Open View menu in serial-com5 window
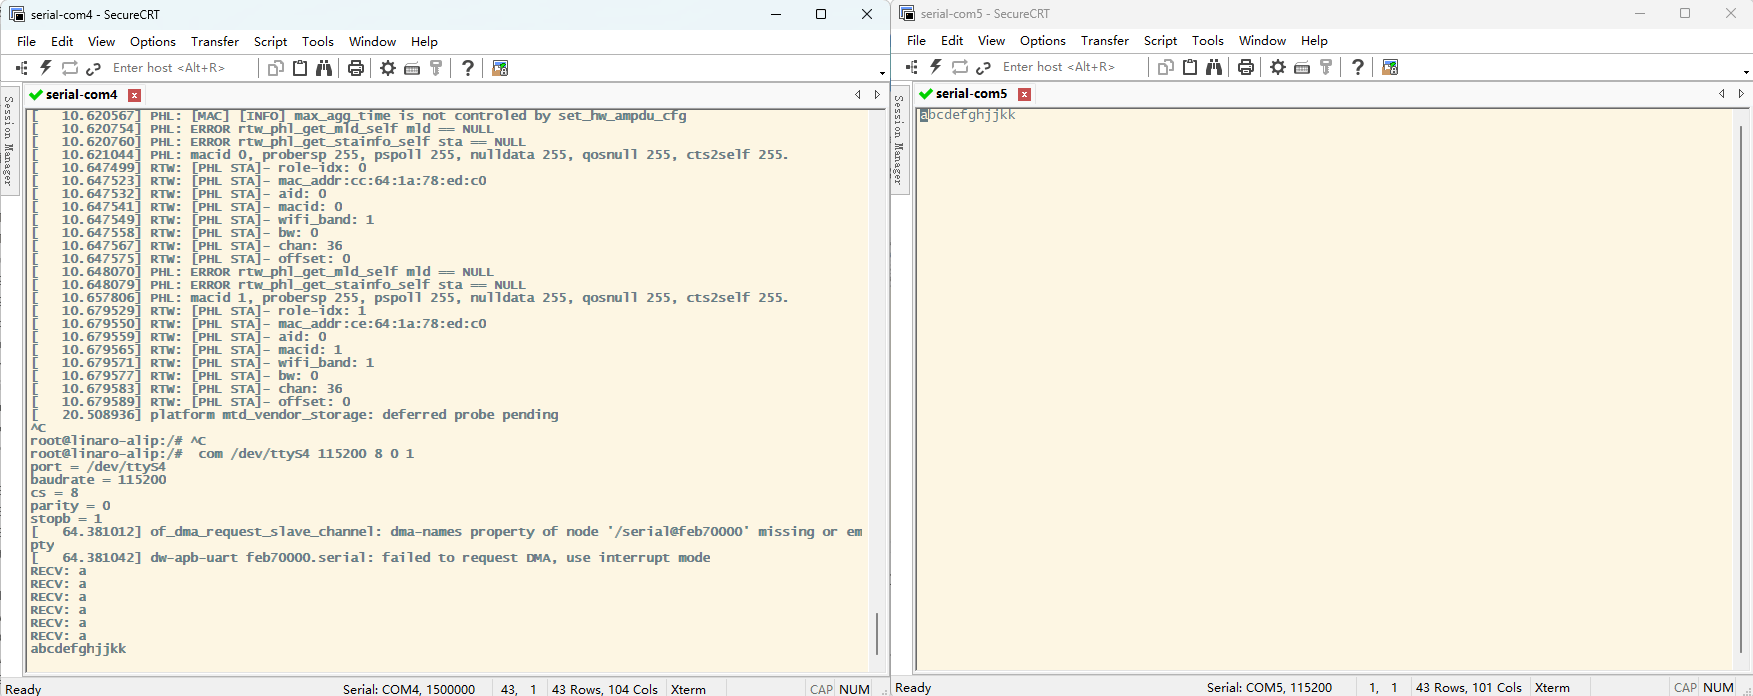This screenshot has width=1753, height=696. [991, 41]
